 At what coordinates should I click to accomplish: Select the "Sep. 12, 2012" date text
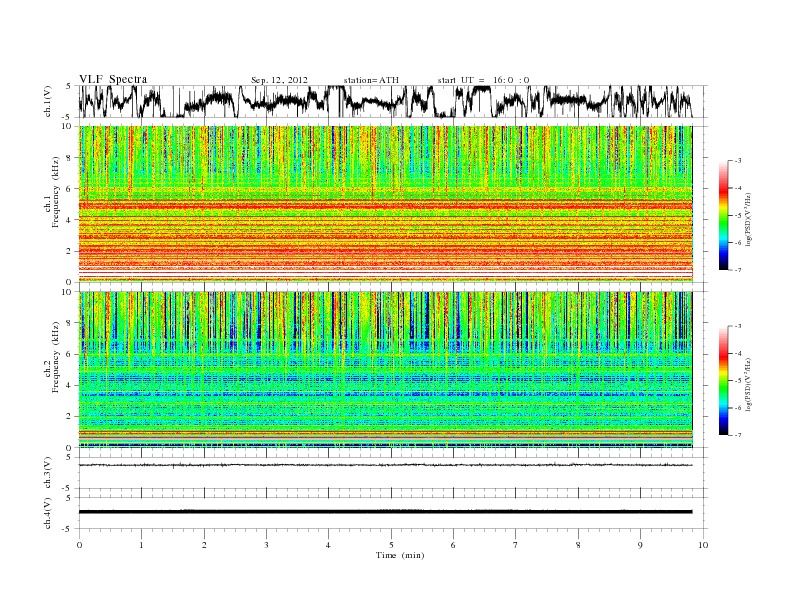(x=279, y=80)
